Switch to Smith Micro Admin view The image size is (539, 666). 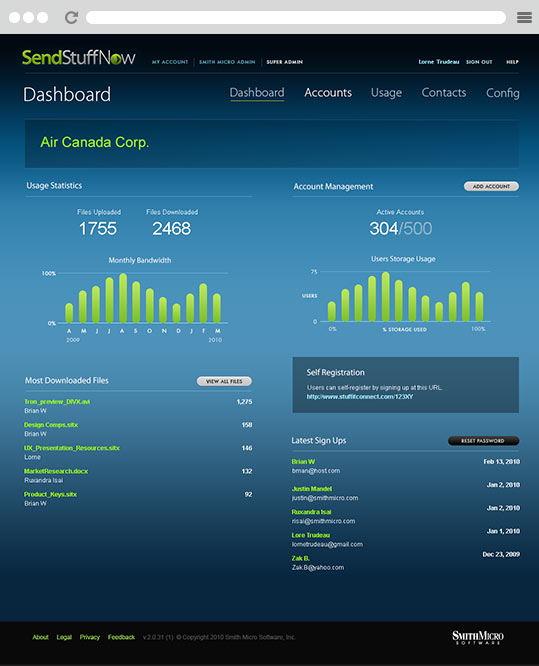point(227,62)
